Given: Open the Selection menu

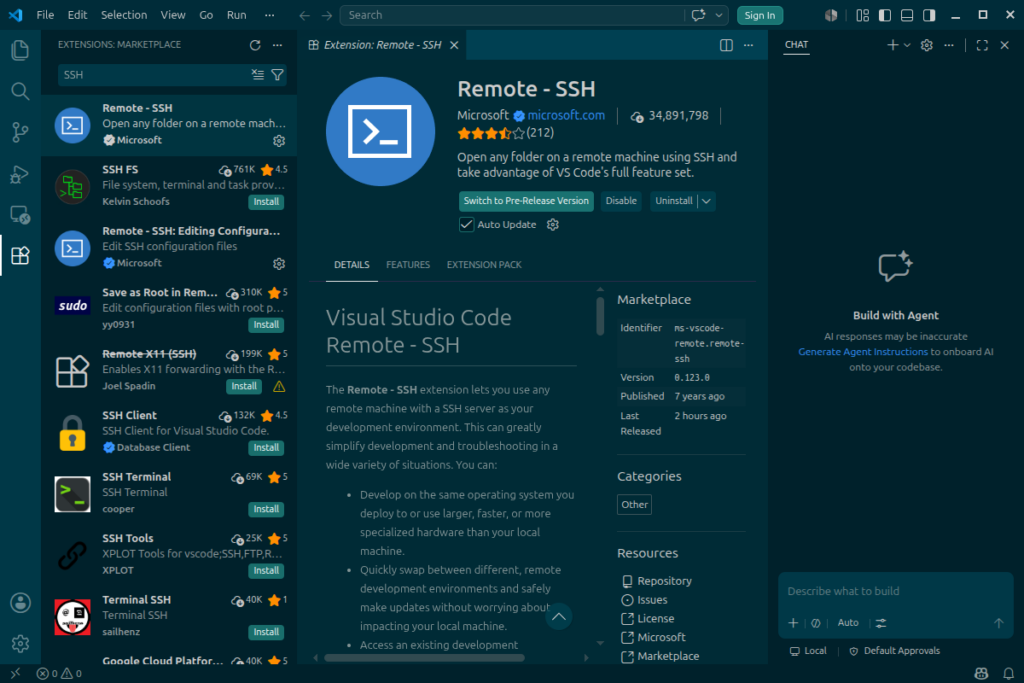Looking at the screenshot, I should coord(124,15).
